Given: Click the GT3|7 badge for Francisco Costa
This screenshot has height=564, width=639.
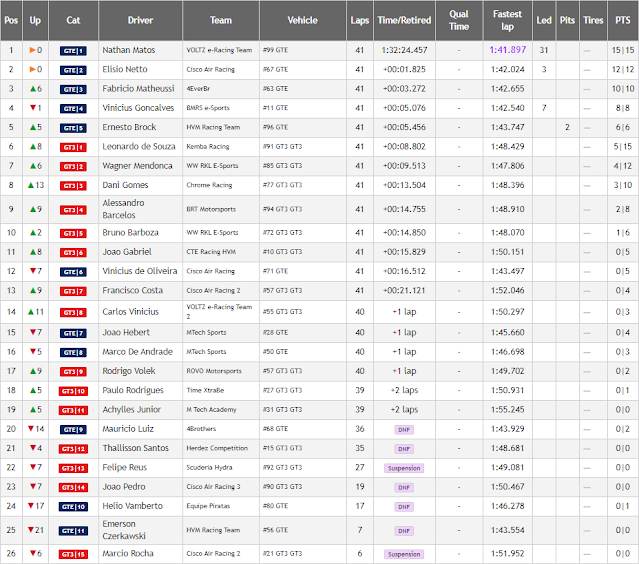Looking at the screenshot, I should [x=73, y=291].
